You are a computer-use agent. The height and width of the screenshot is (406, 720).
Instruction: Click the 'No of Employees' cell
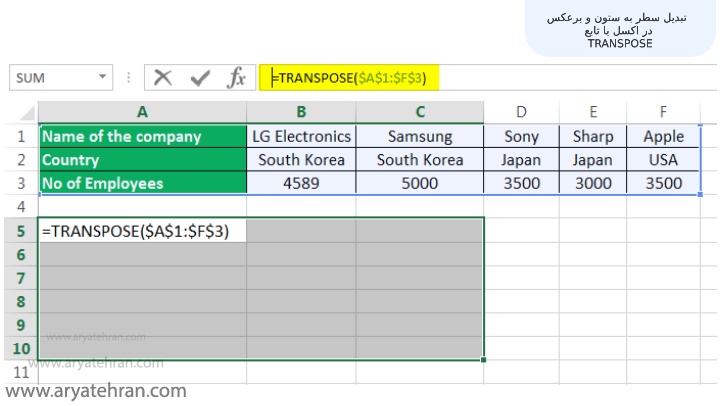(x=142, y=183)
